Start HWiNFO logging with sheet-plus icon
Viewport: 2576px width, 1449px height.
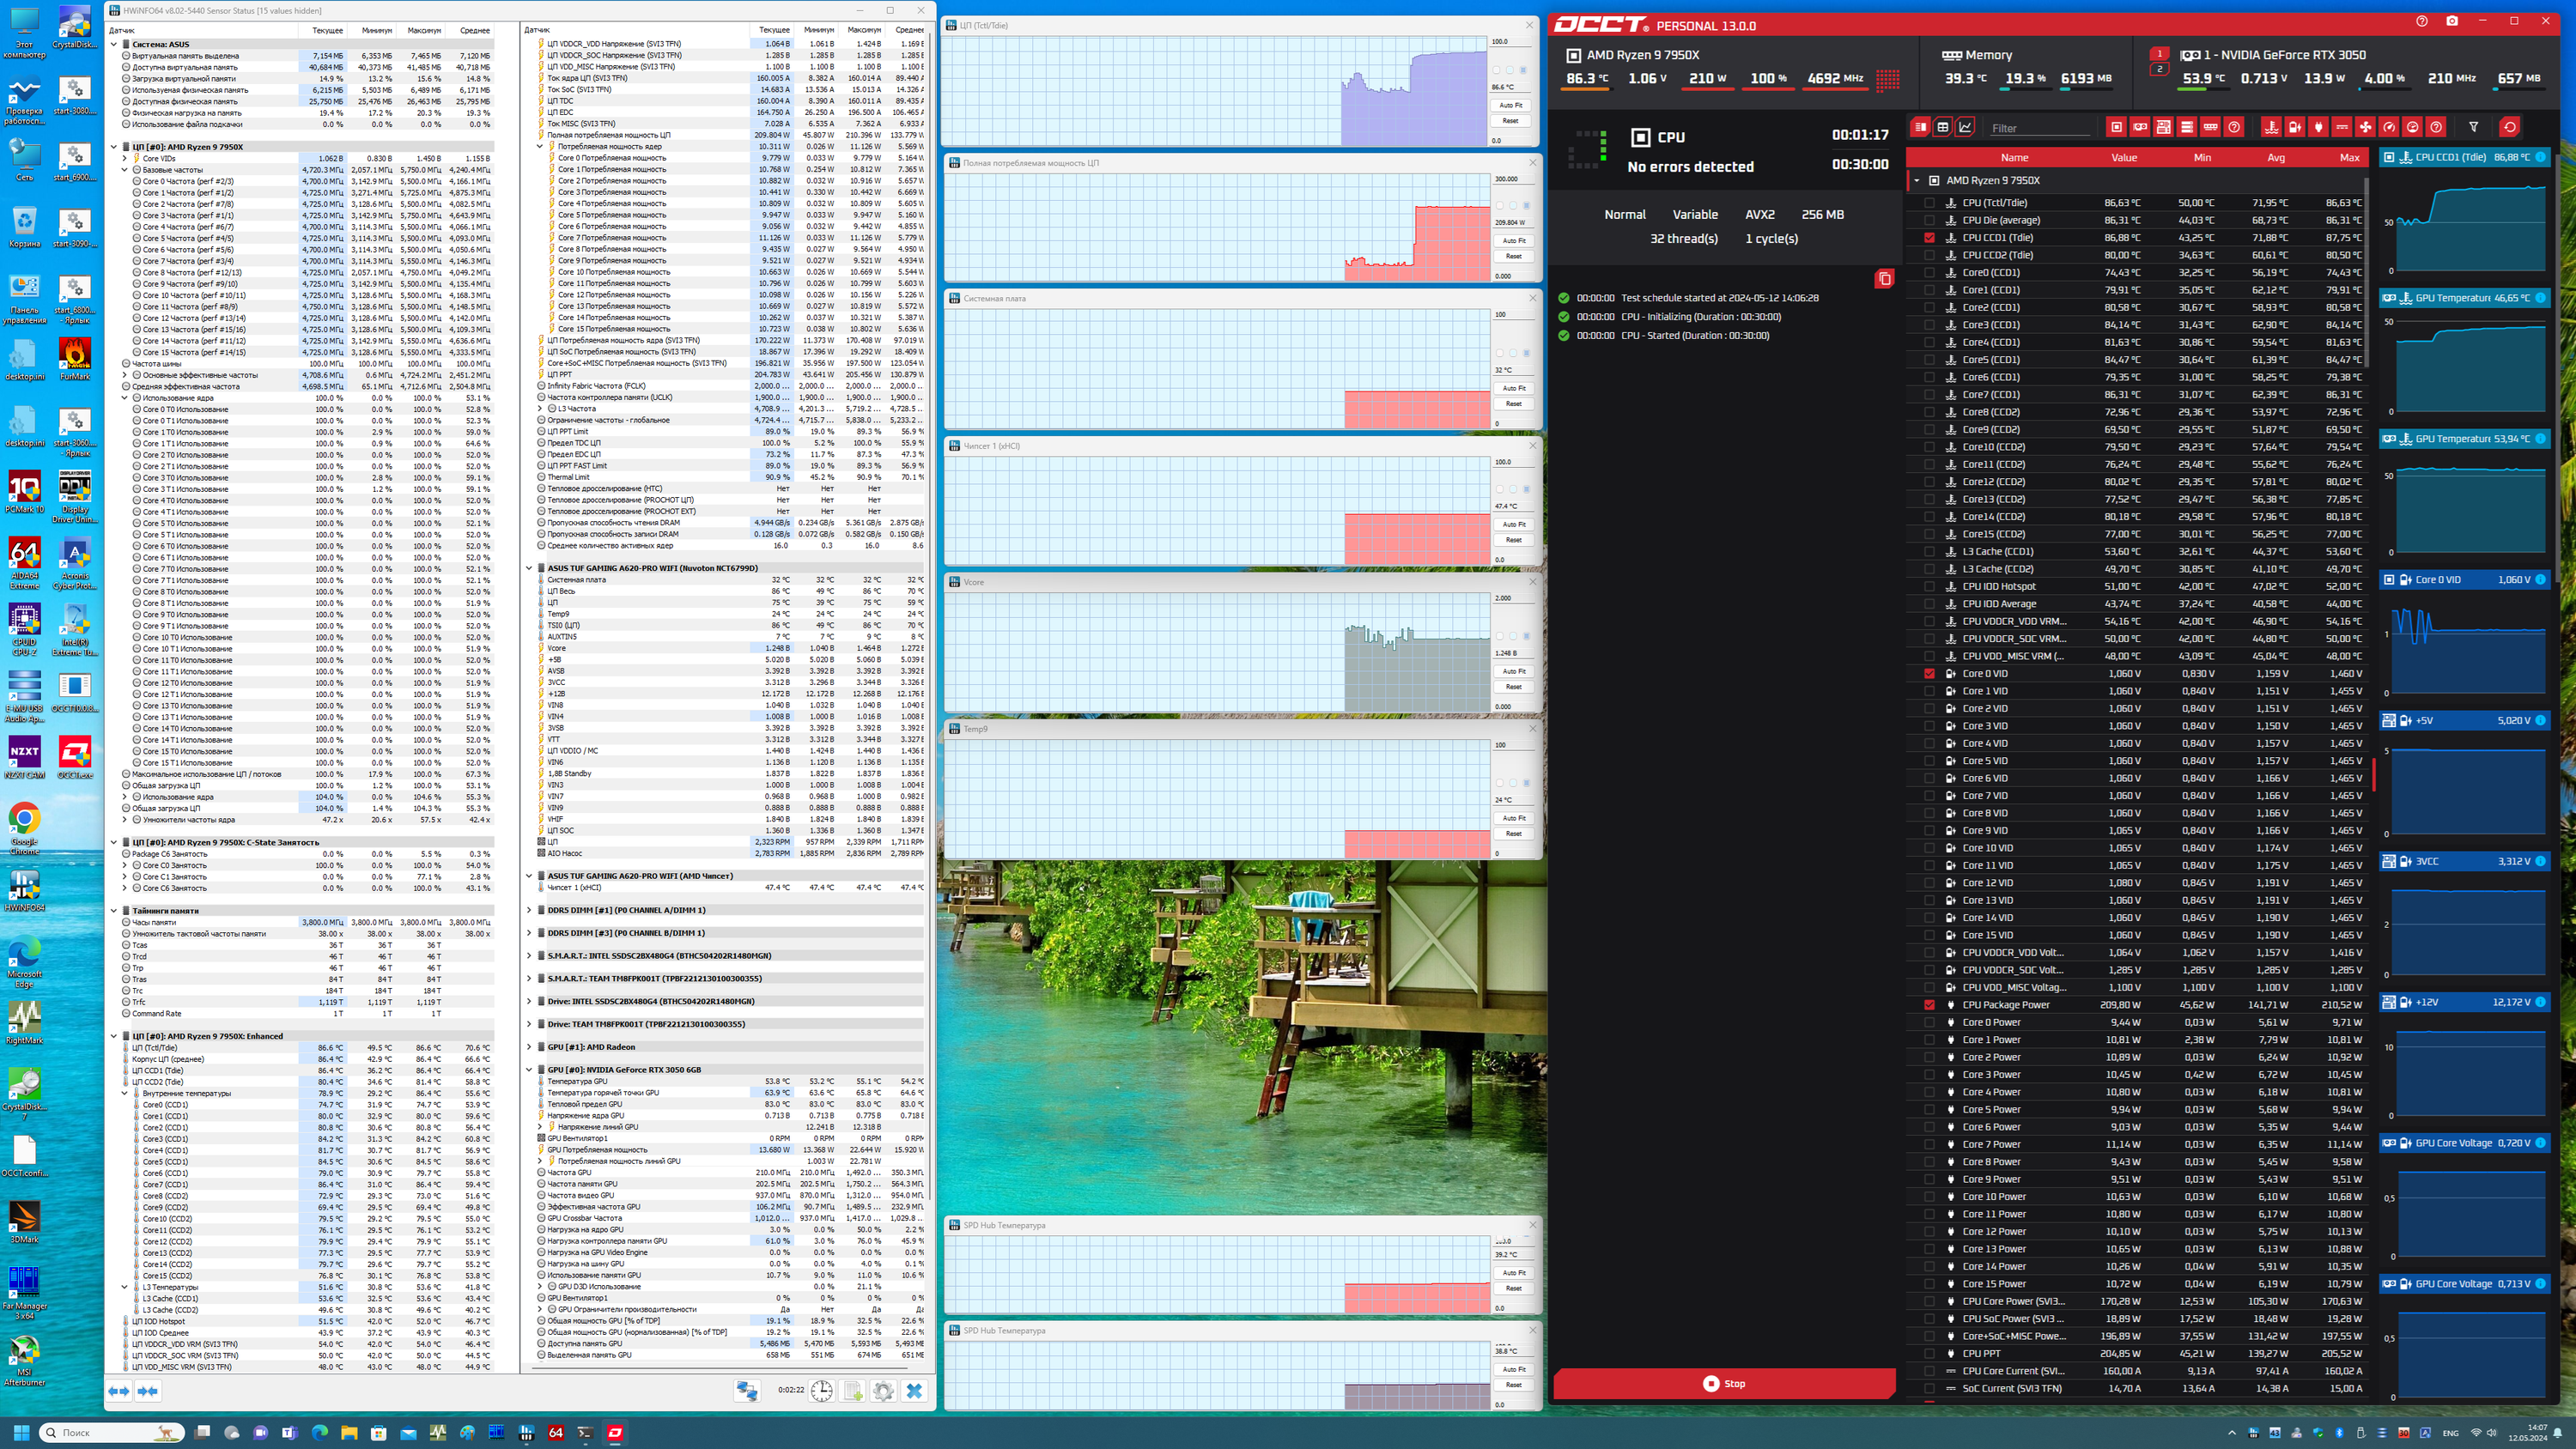852,1390
